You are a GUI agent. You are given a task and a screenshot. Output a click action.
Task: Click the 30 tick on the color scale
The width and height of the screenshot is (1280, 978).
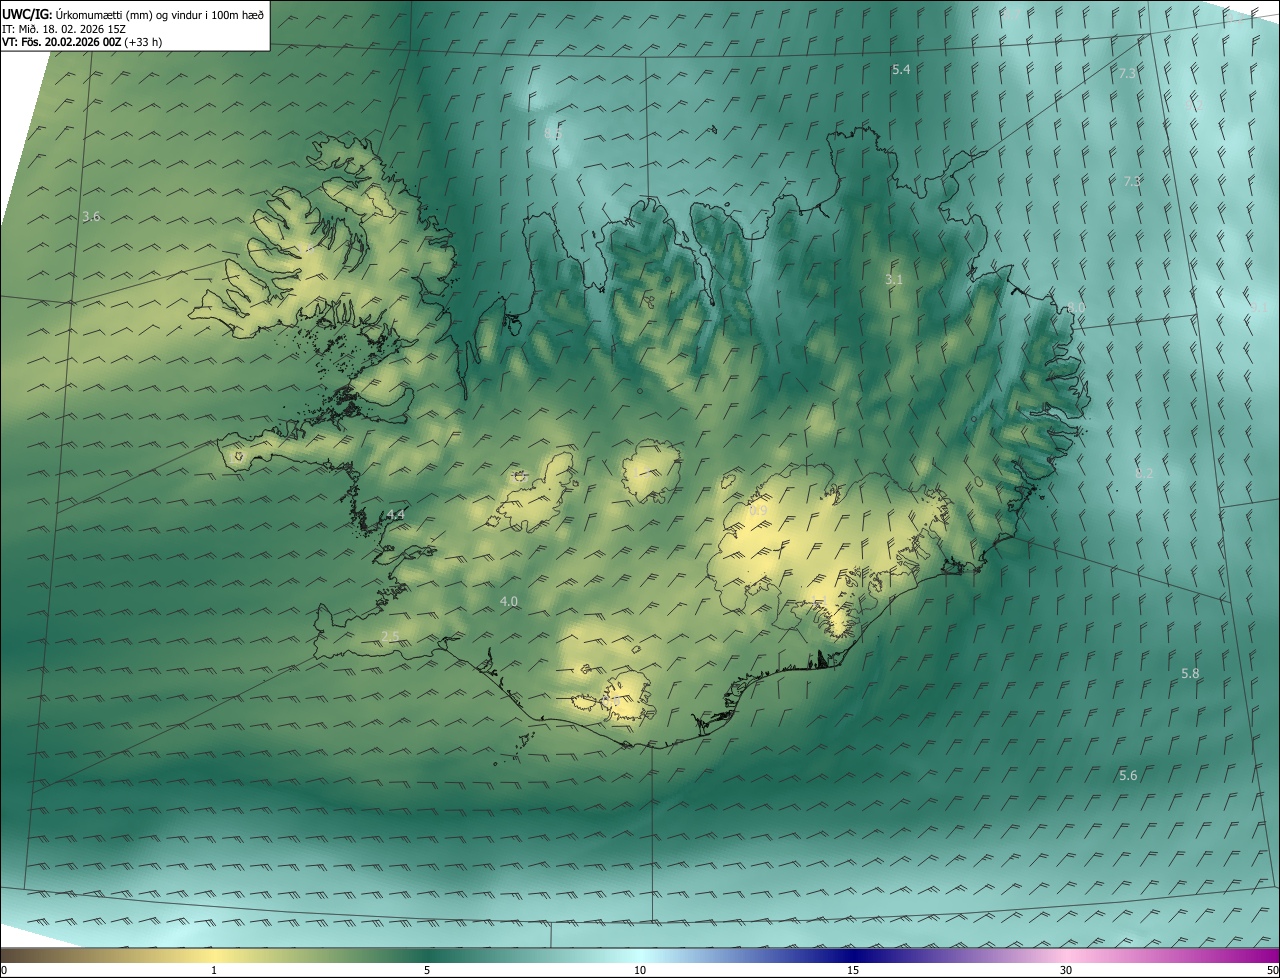pyautogui.click(x=1066, y=970)
